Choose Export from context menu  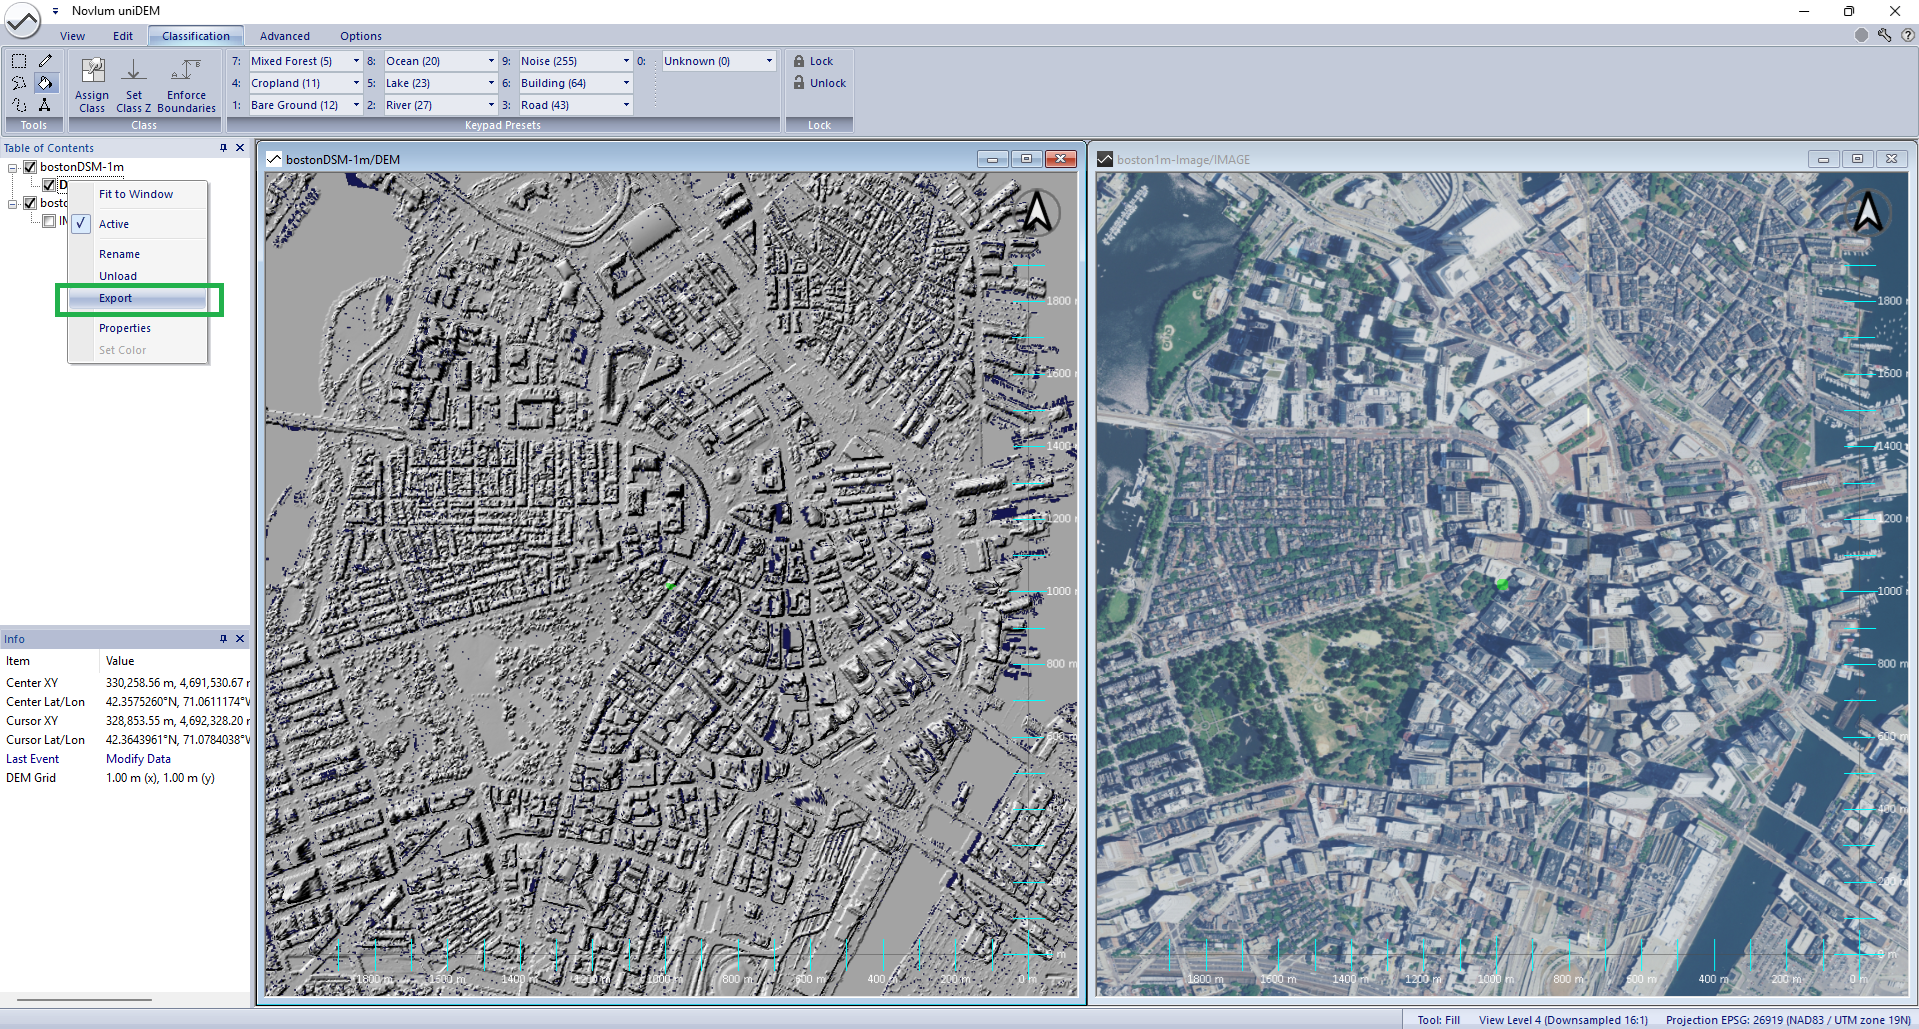[x=138, y=298]
